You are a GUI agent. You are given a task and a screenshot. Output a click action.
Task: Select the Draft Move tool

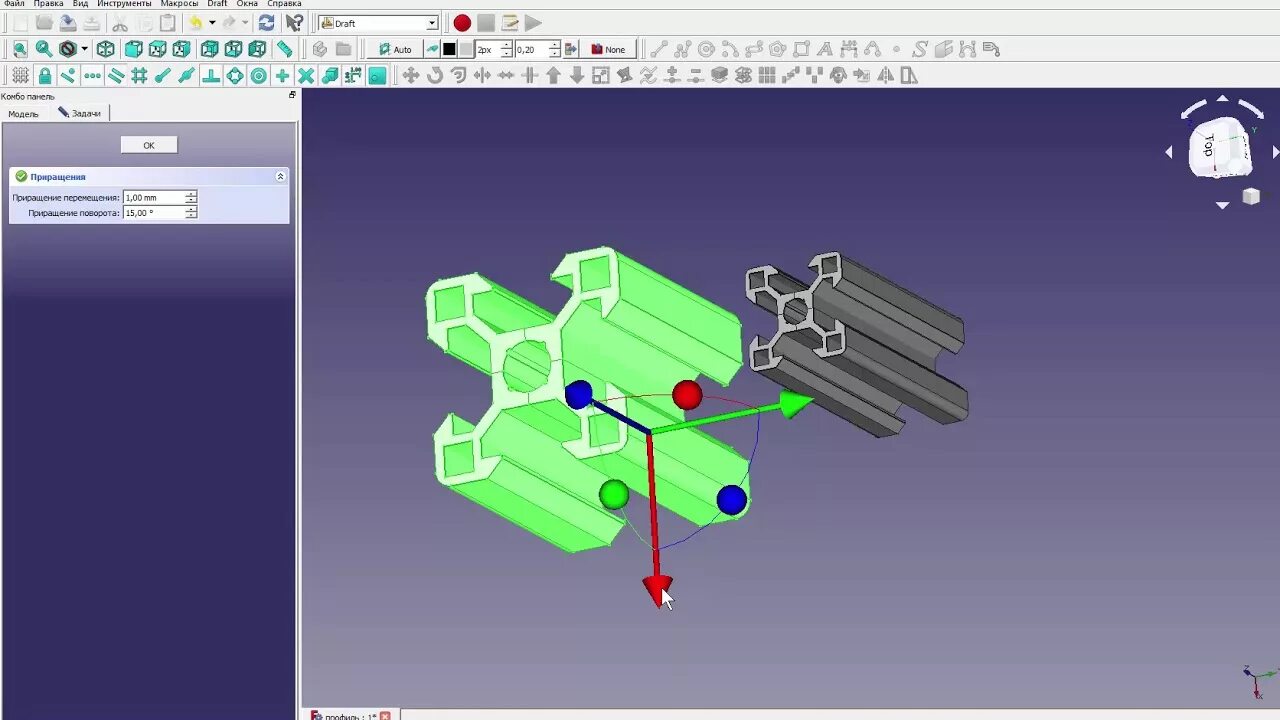tap(410, 75)
